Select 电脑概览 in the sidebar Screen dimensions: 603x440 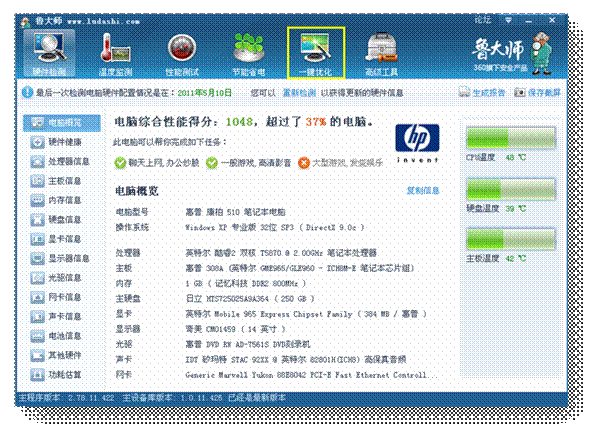[62, 123]
